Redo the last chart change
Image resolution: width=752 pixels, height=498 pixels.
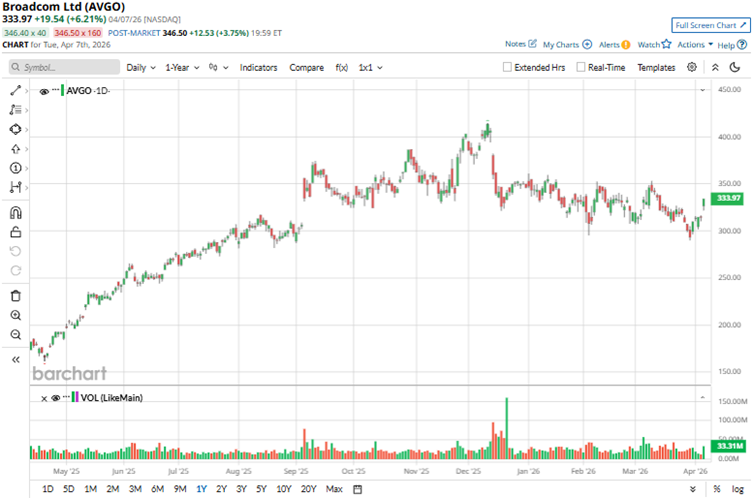click(x=15, y=271)
